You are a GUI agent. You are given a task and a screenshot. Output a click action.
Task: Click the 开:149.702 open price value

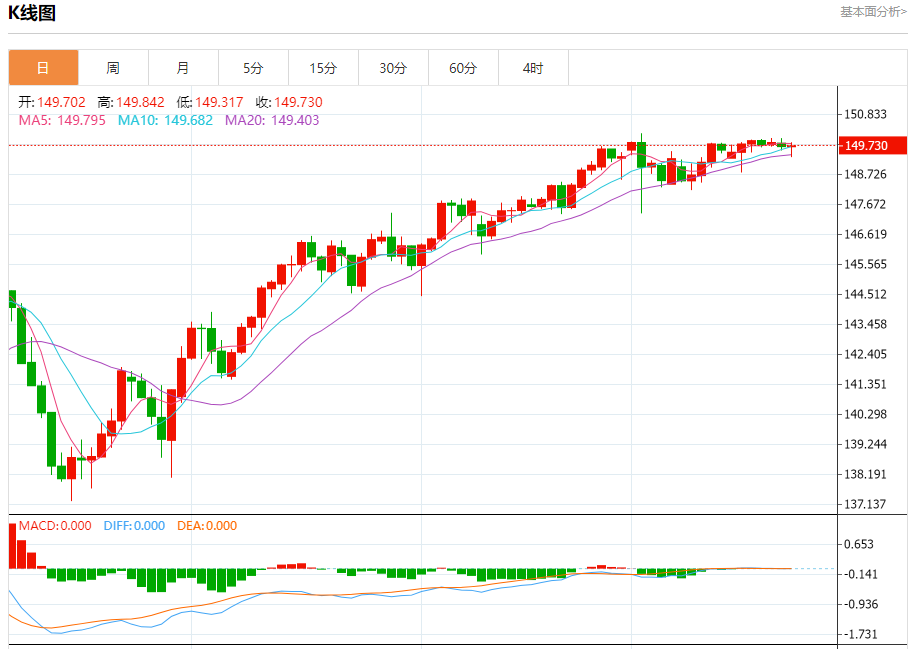(x=51, y=102)
